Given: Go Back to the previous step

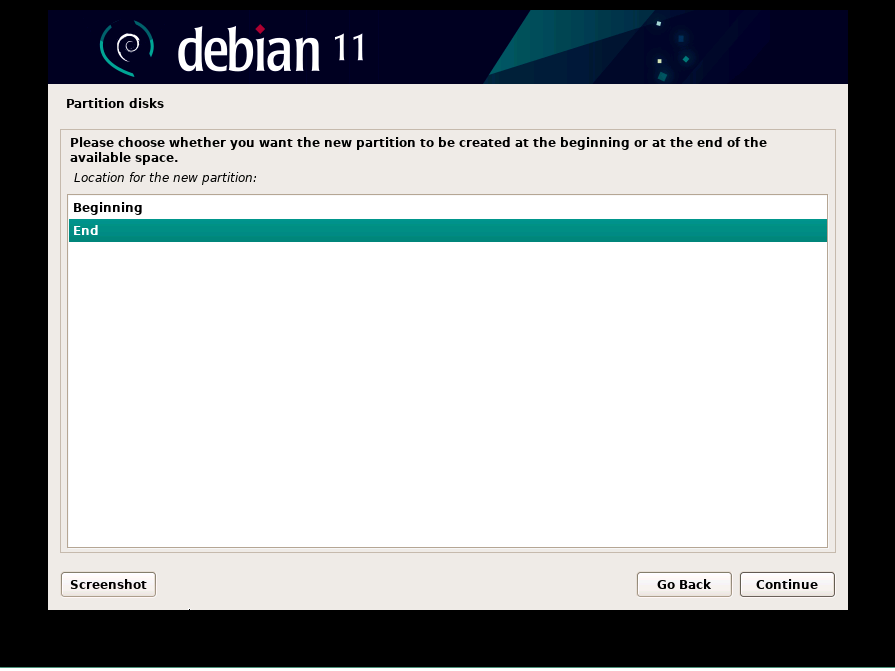Looking at the screenshot, I should 684,584.
